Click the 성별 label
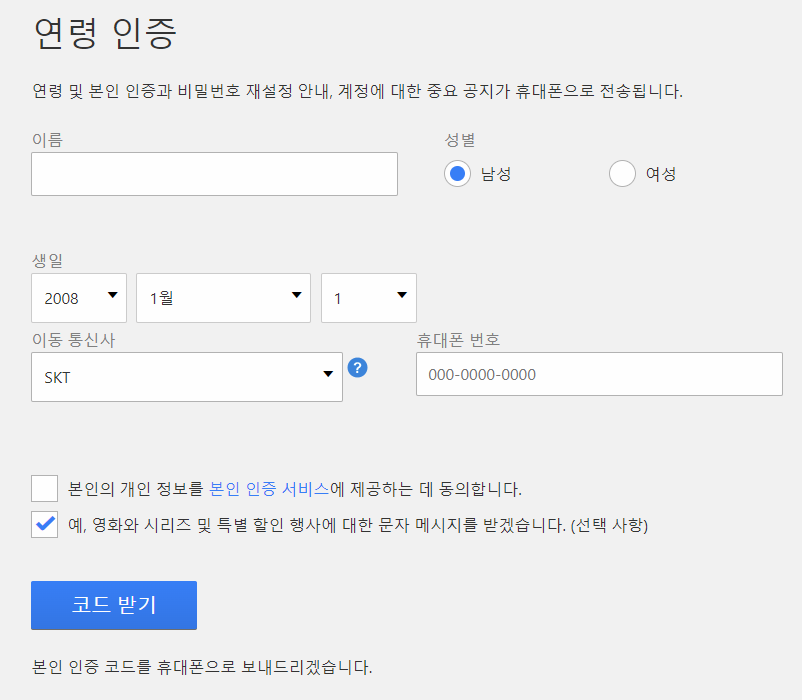 coord(460,140)
